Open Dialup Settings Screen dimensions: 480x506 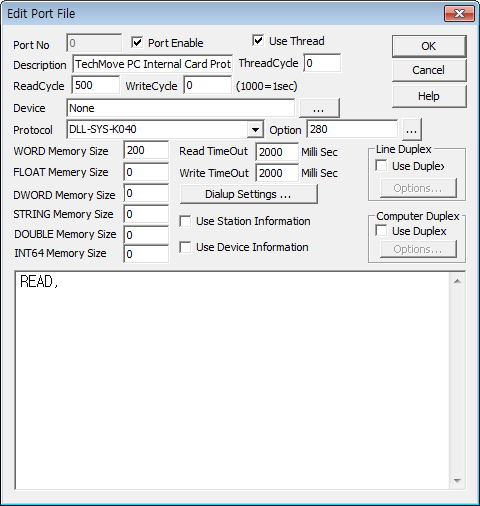coord(248,194)
